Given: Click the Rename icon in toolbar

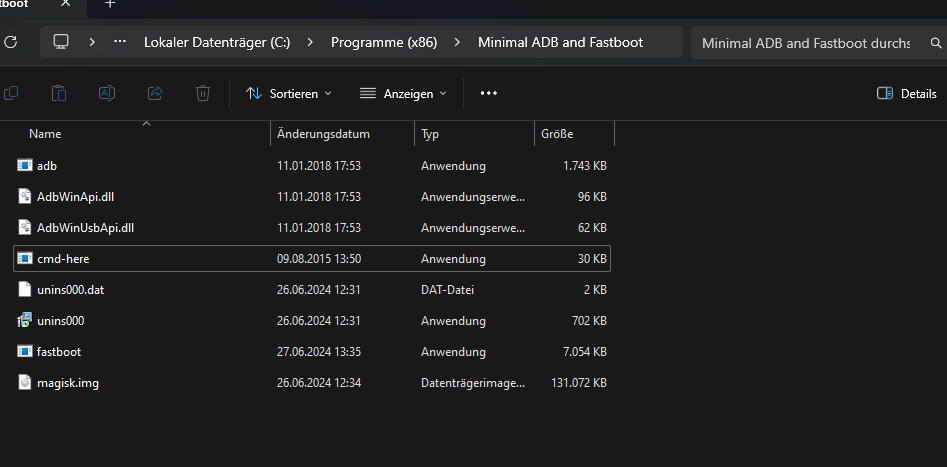Looking at the screenshot, I should (x=107, y=93).
